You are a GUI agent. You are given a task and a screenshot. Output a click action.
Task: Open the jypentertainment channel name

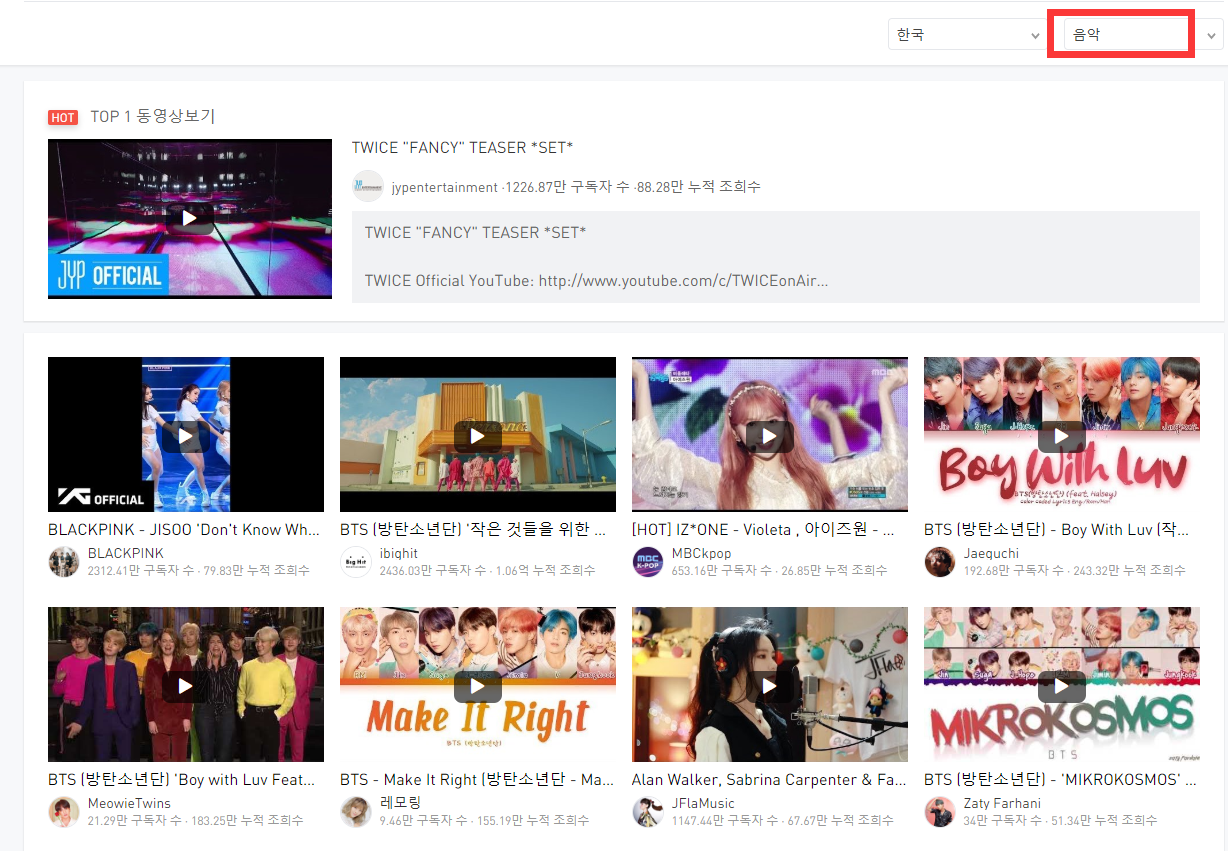coord(444,187)
